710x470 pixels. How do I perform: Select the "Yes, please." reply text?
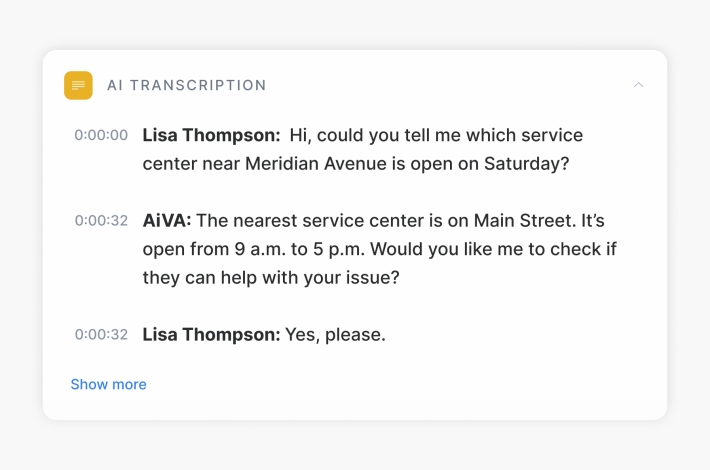point(335,335)
